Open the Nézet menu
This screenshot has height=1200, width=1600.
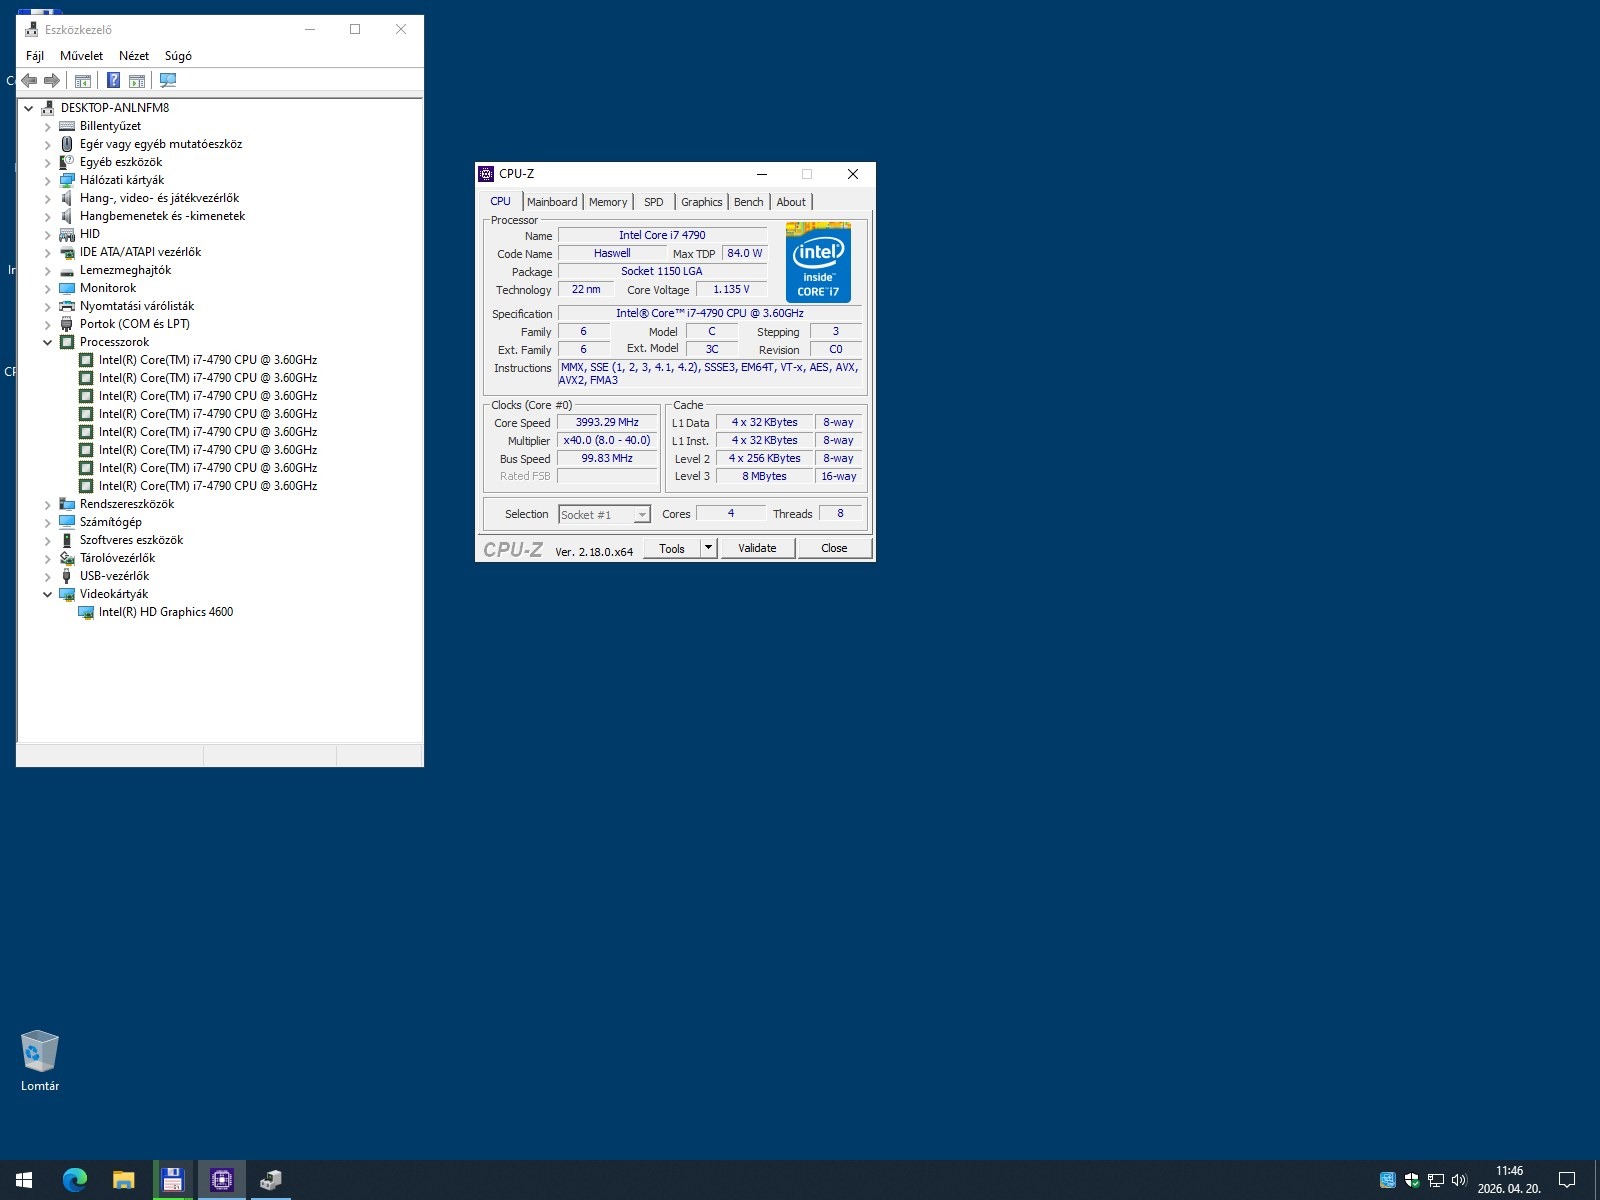134,56
